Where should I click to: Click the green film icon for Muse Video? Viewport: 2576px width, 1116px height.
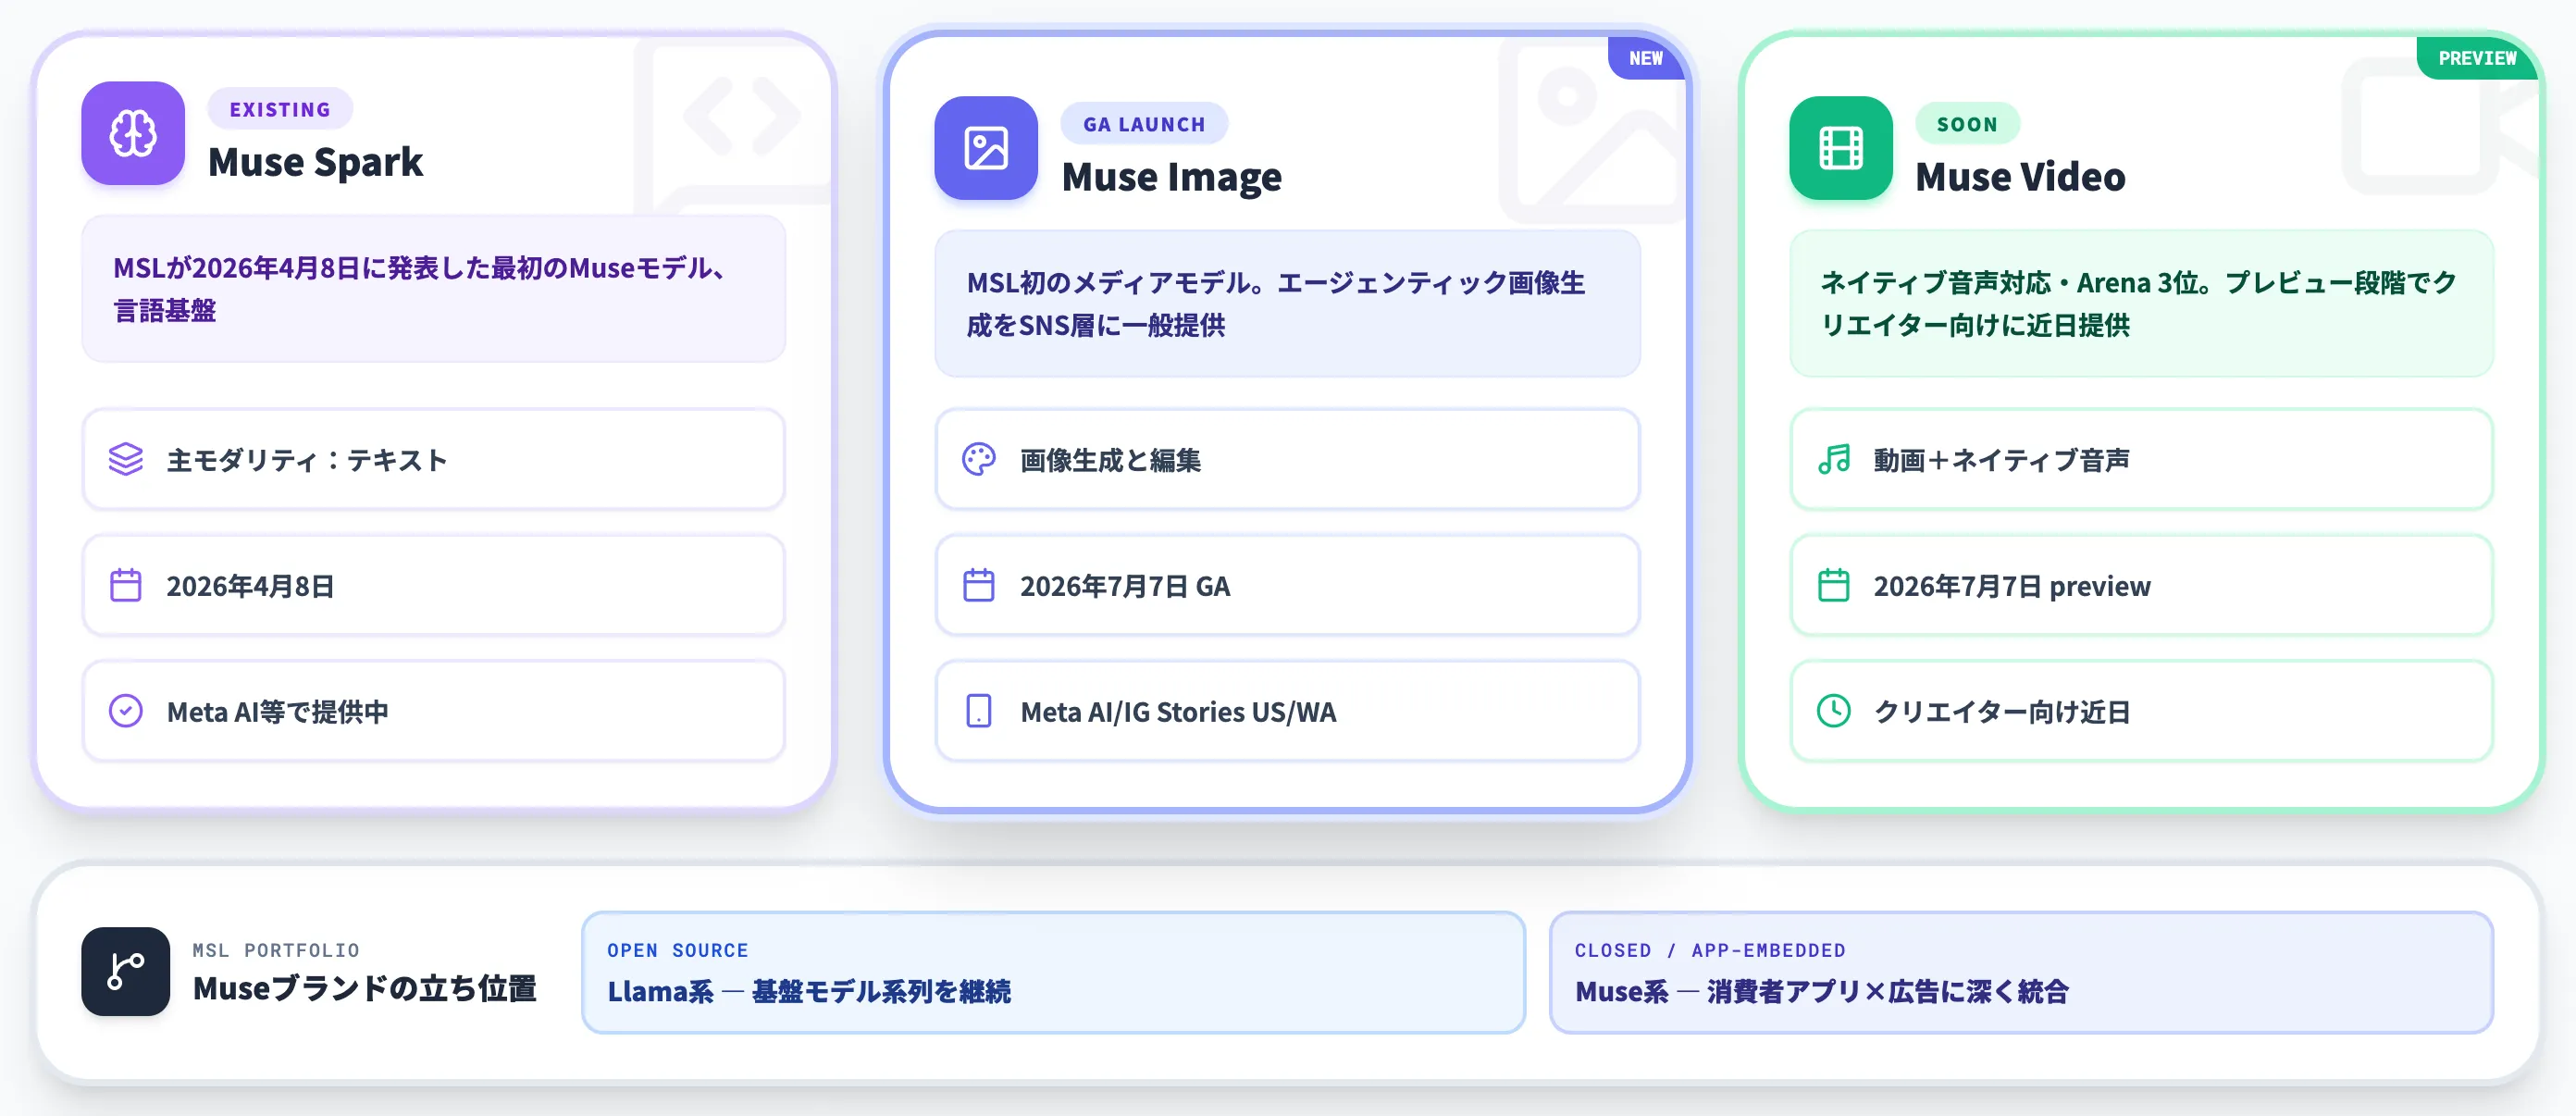click(1841, 148)
